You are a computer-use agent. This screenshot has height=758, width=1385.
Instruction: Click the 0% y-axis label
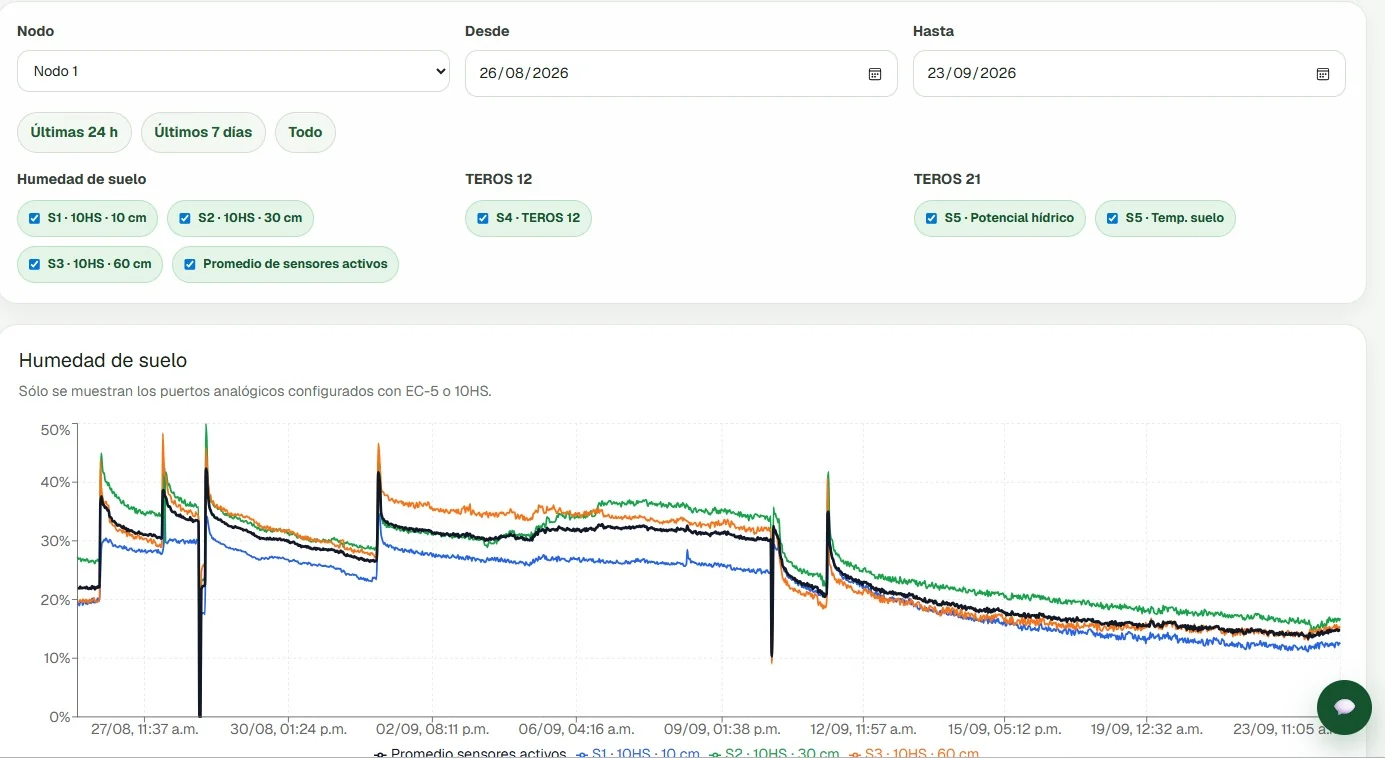[x=59, y=717]
